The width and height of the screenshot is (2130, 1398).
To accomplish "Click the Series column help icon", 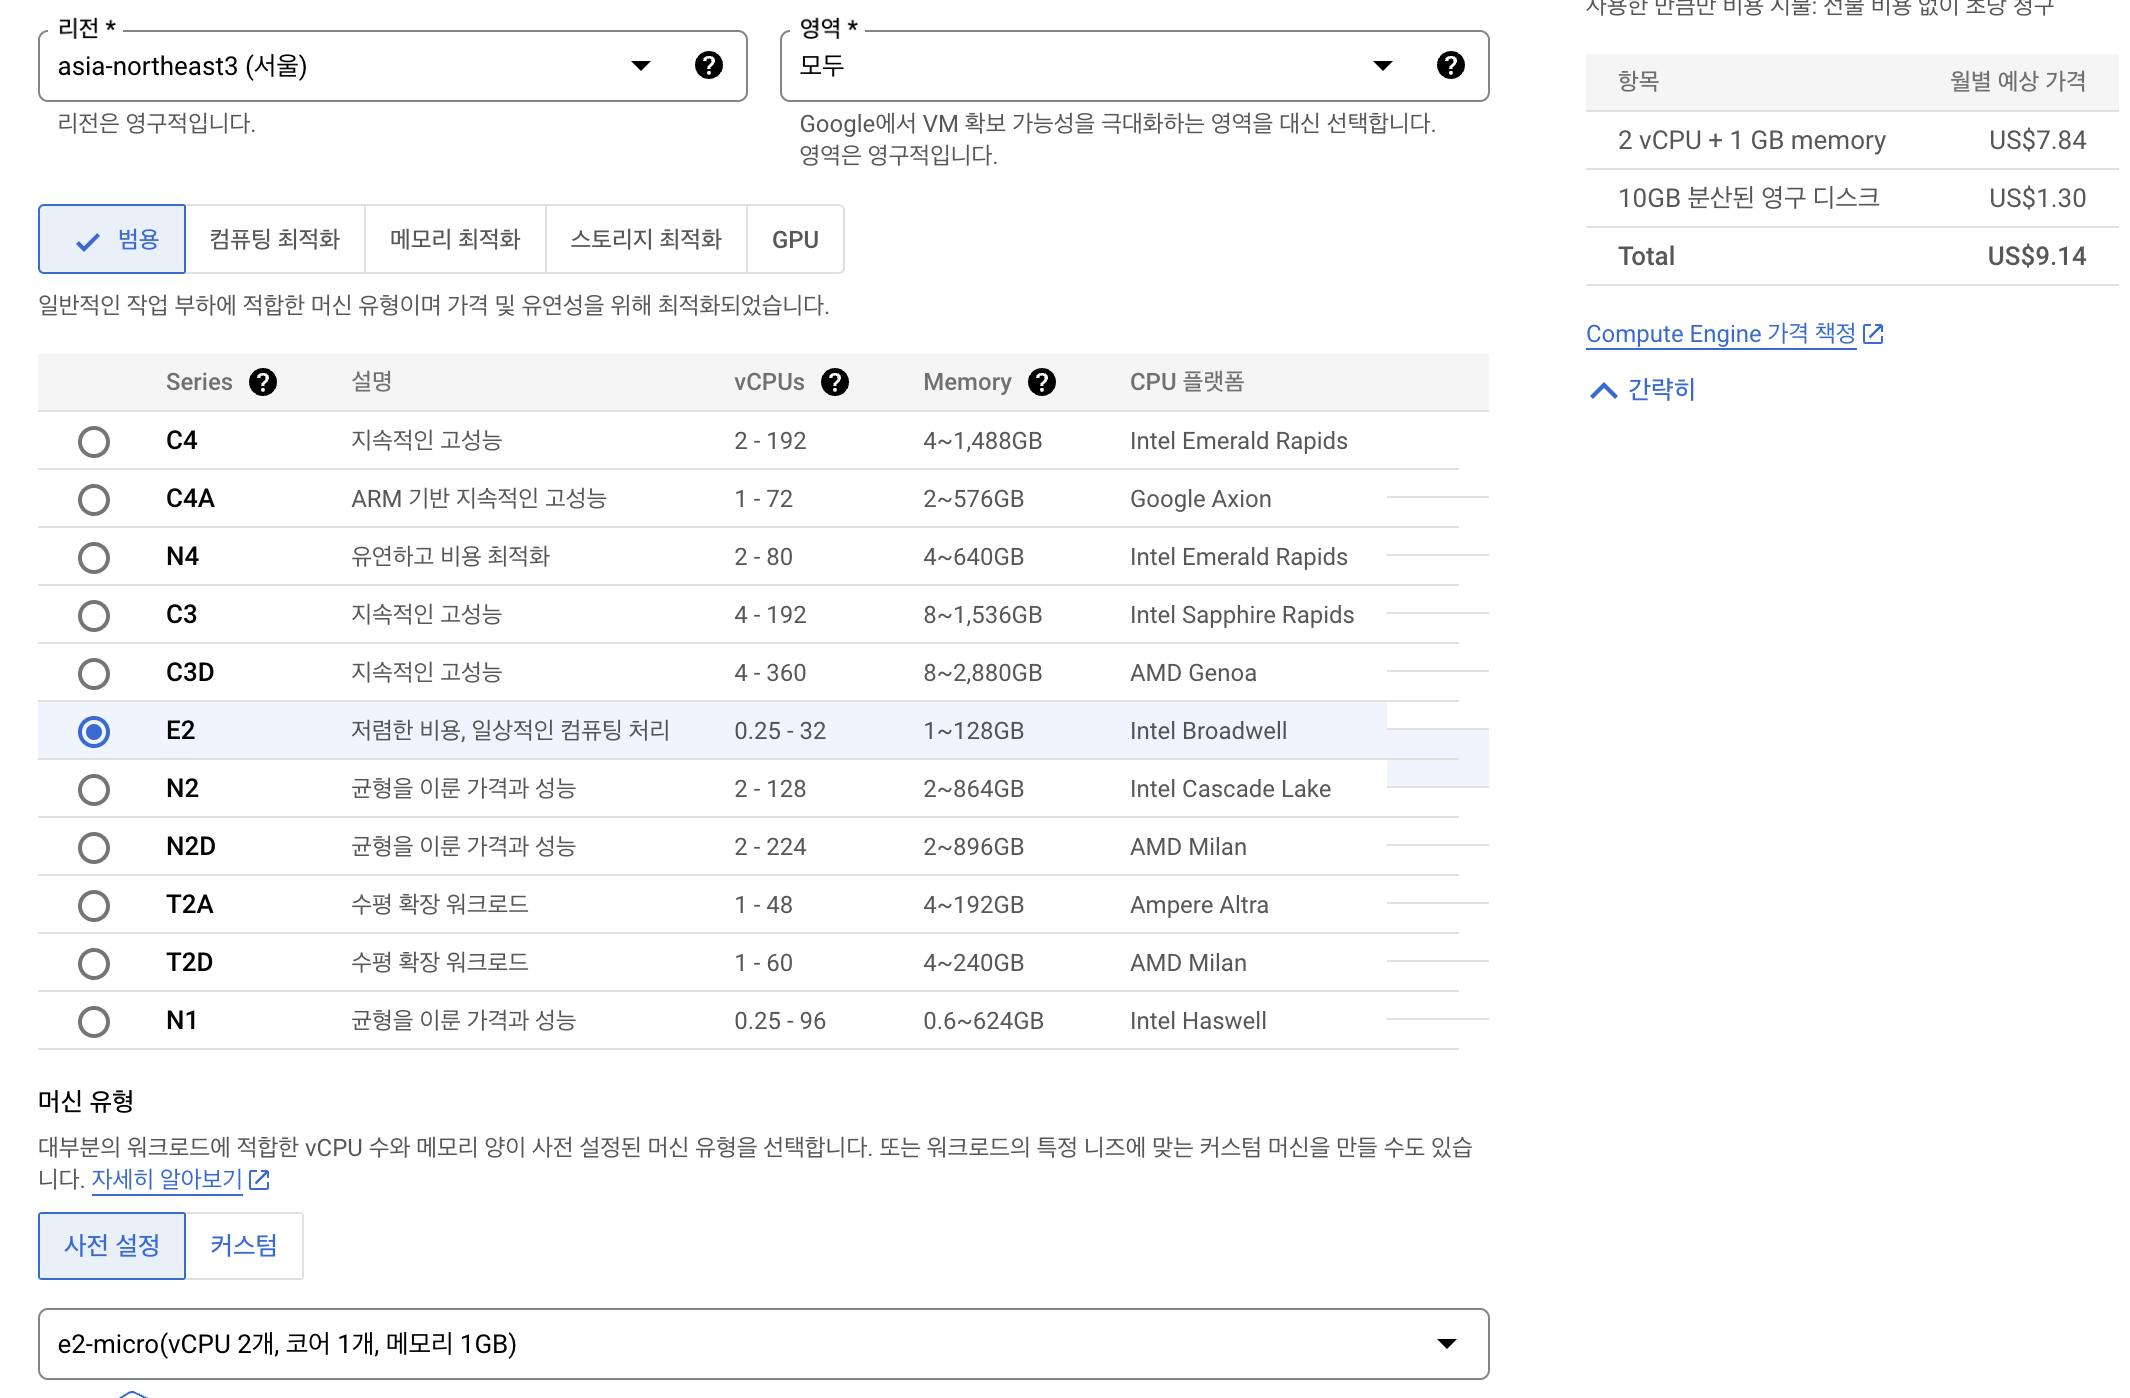I will click(263, 382).
